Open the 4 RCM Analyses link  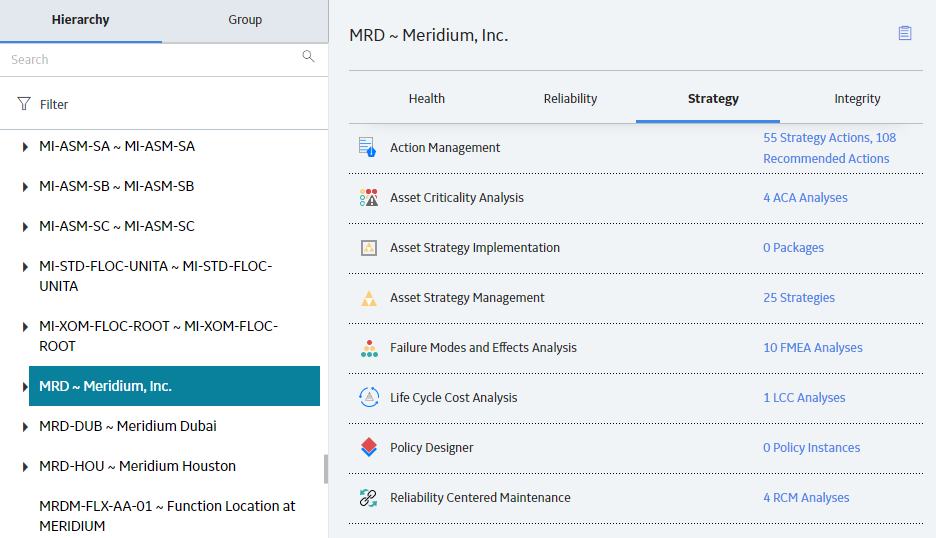(x=806, y=497)
